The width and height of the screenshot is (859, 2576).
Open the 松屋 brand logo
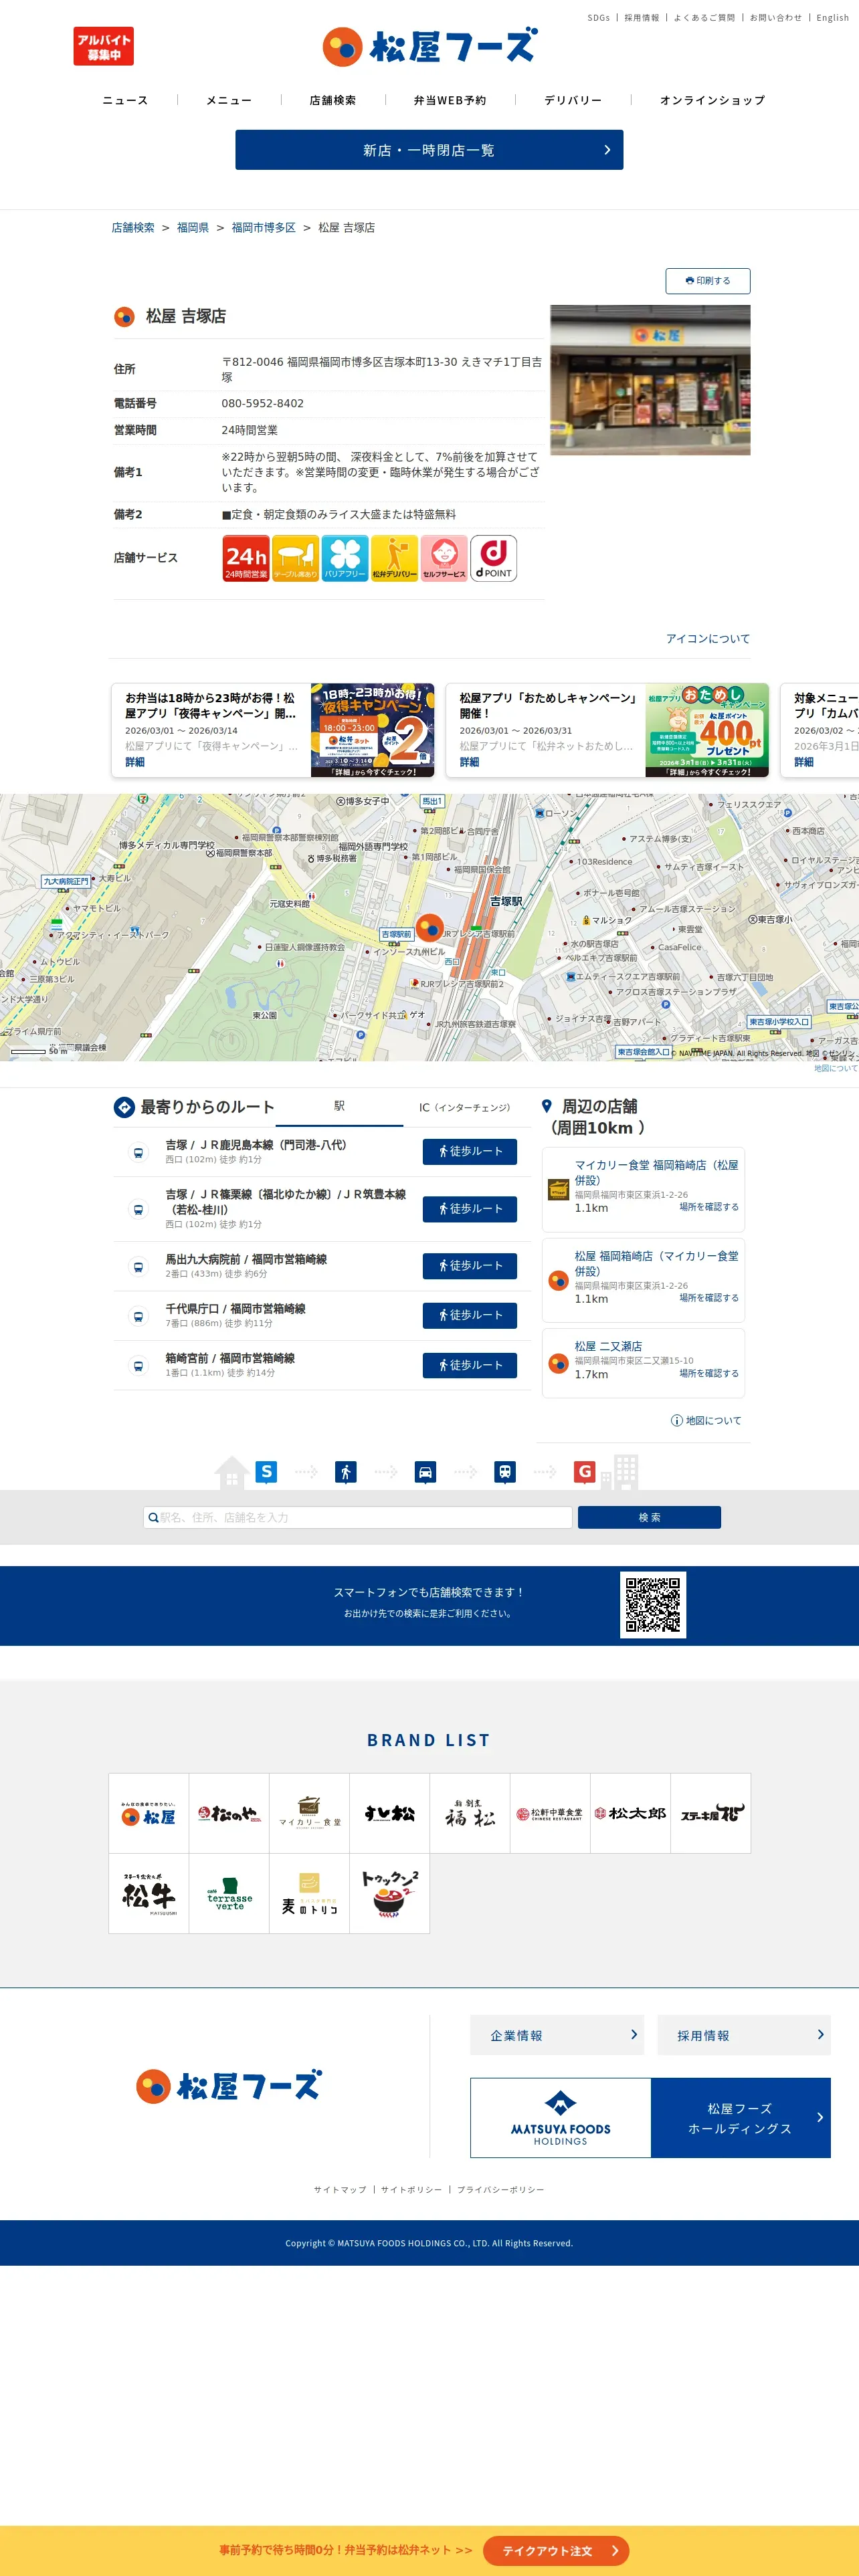(149, 1814)
